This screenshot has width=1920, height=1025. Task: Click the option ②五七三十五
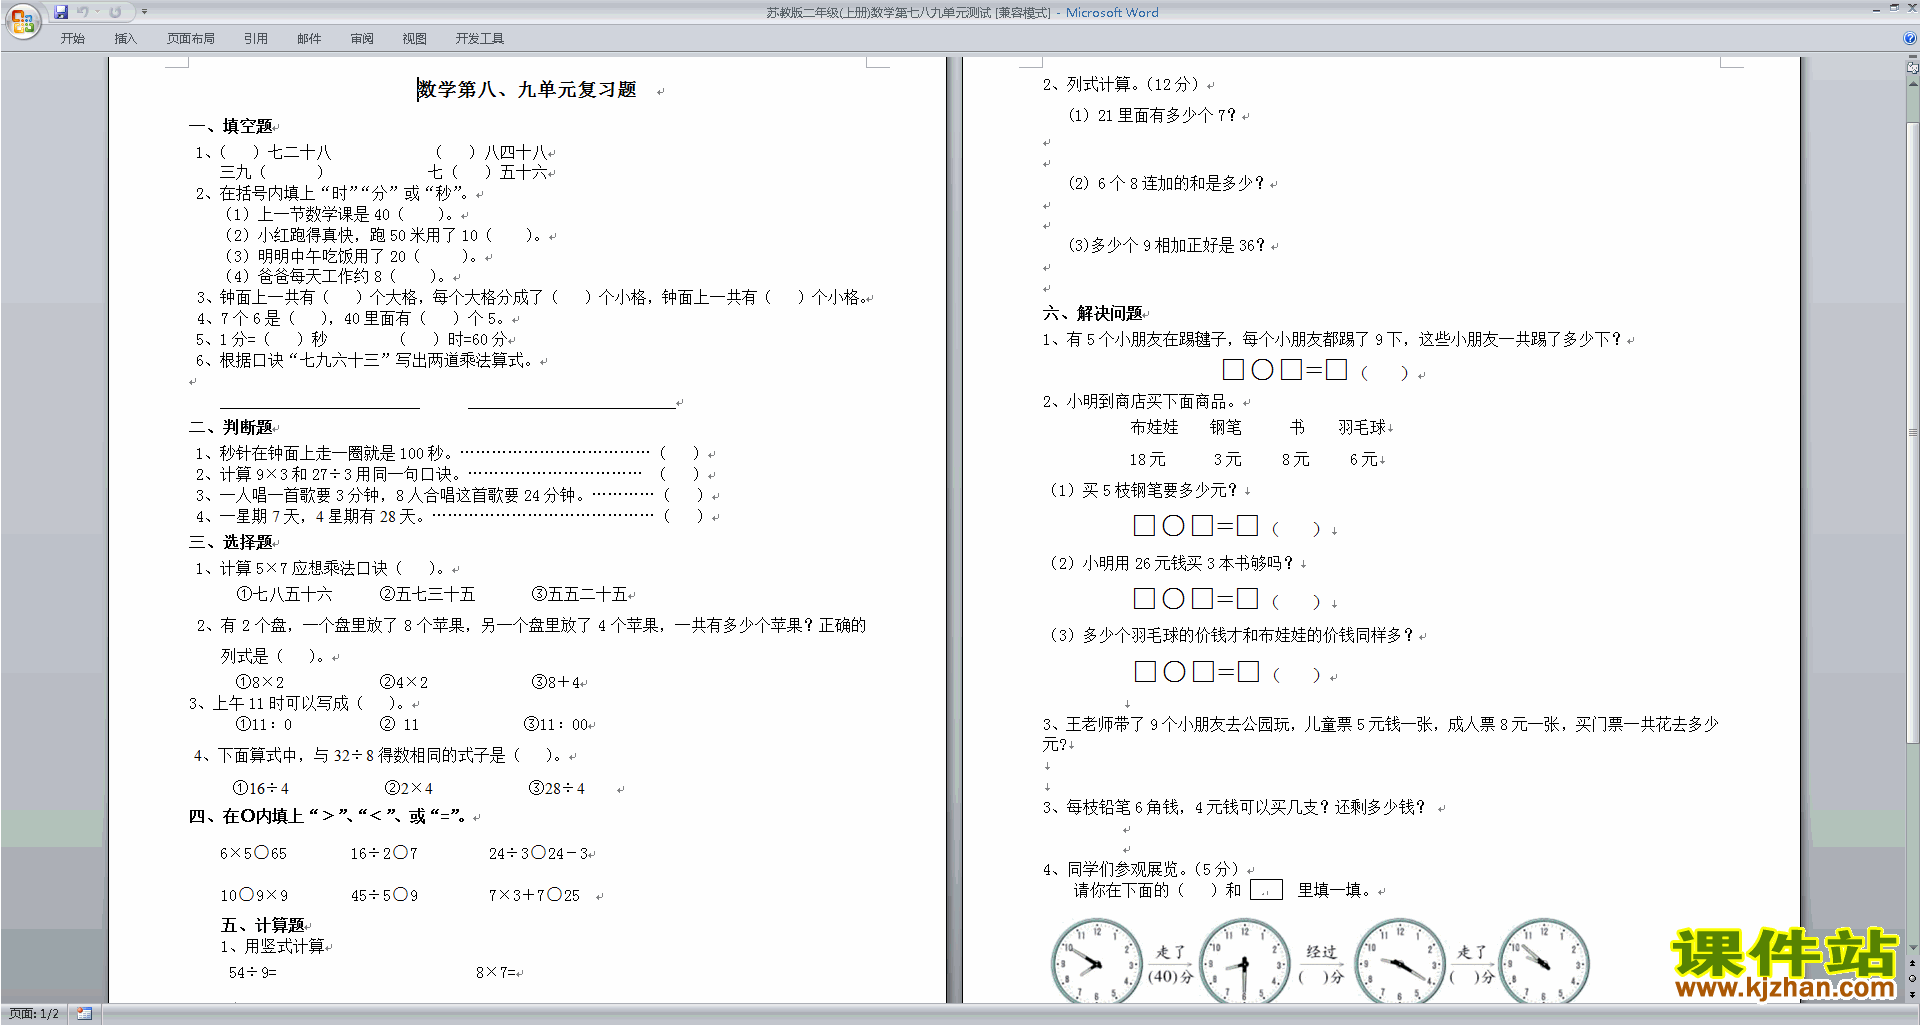[x=428, y=594]
